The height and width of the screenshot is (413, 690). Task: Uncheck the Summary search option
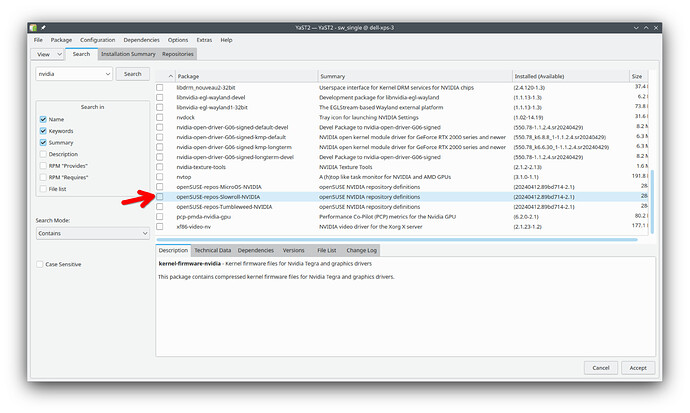click(43, 143)
